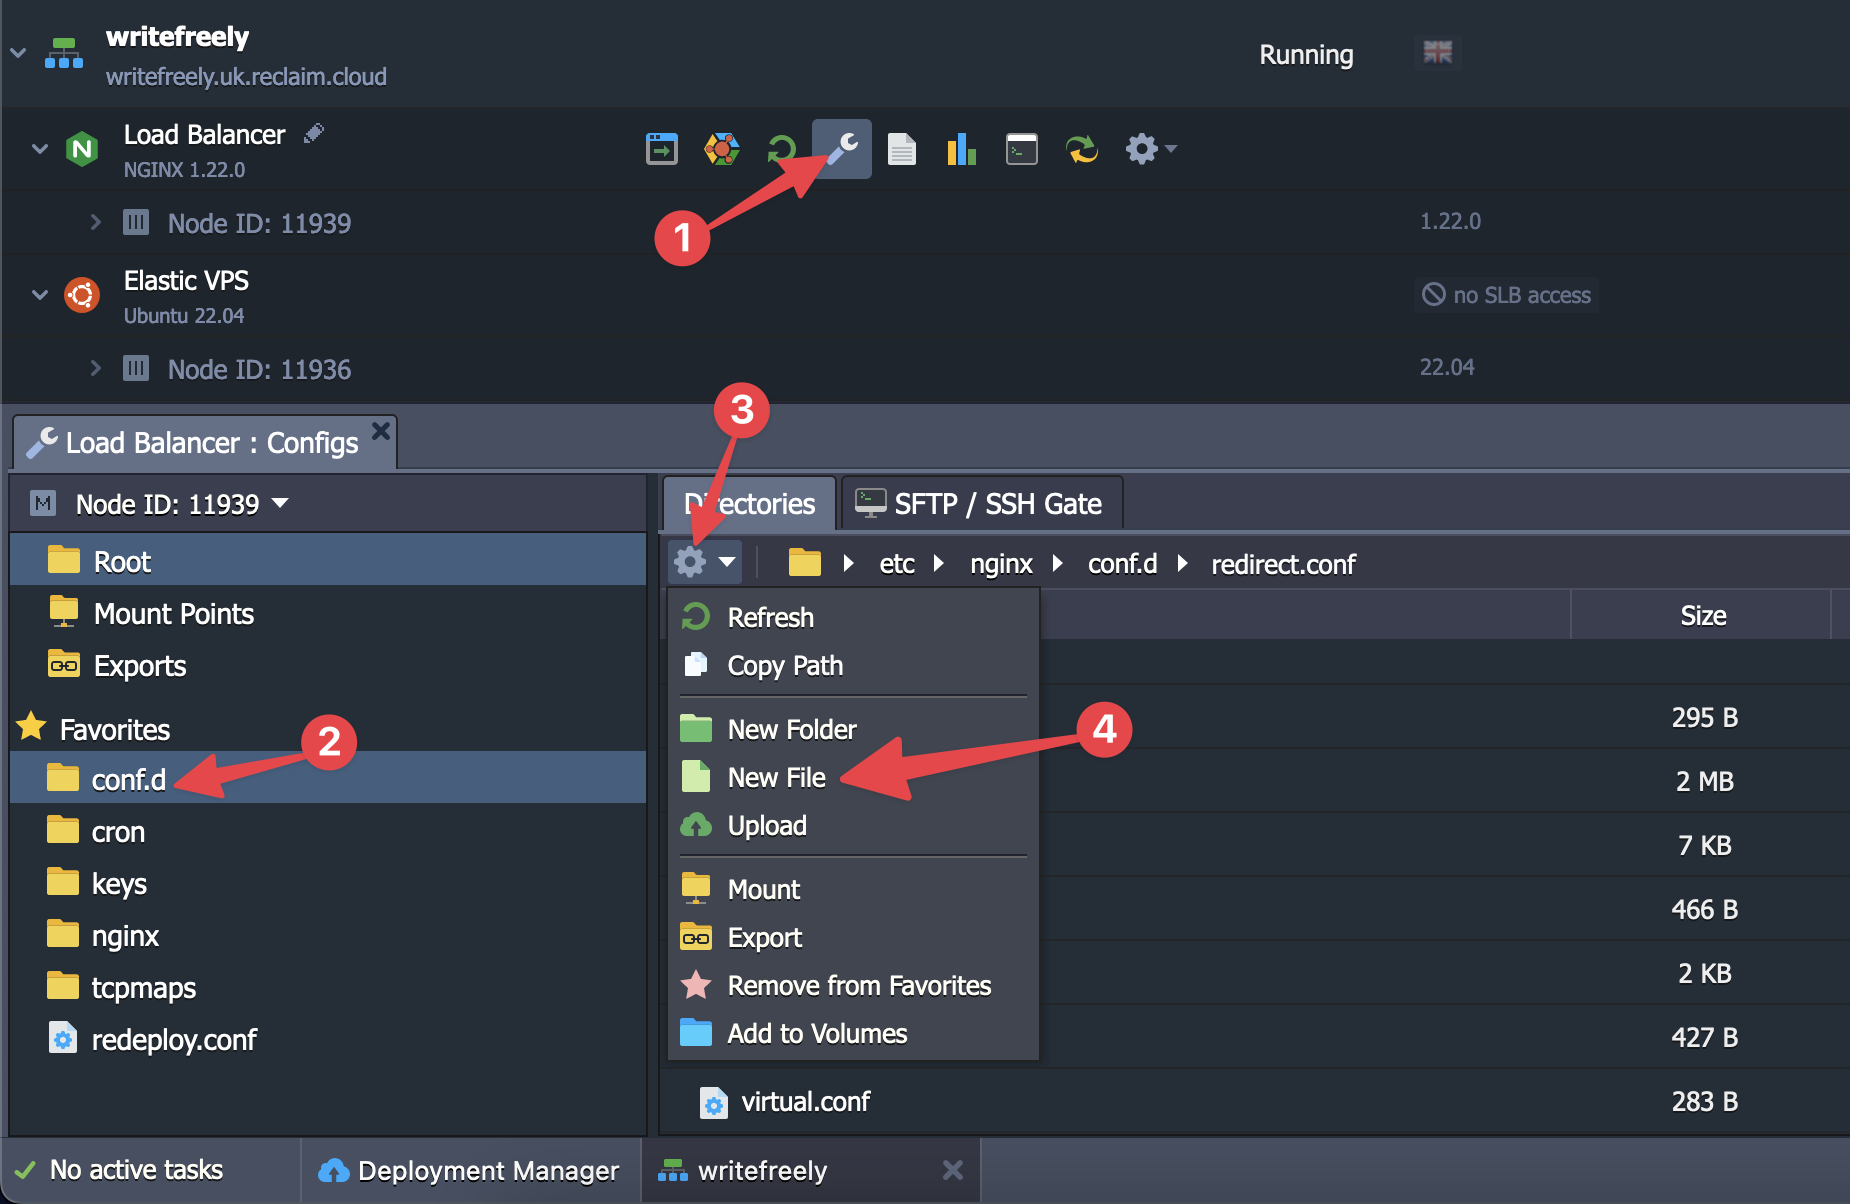The image size is (1850, 1204).
Task: Switch to the SFTP / SSH Gate tab
Action: pos(982,504)
